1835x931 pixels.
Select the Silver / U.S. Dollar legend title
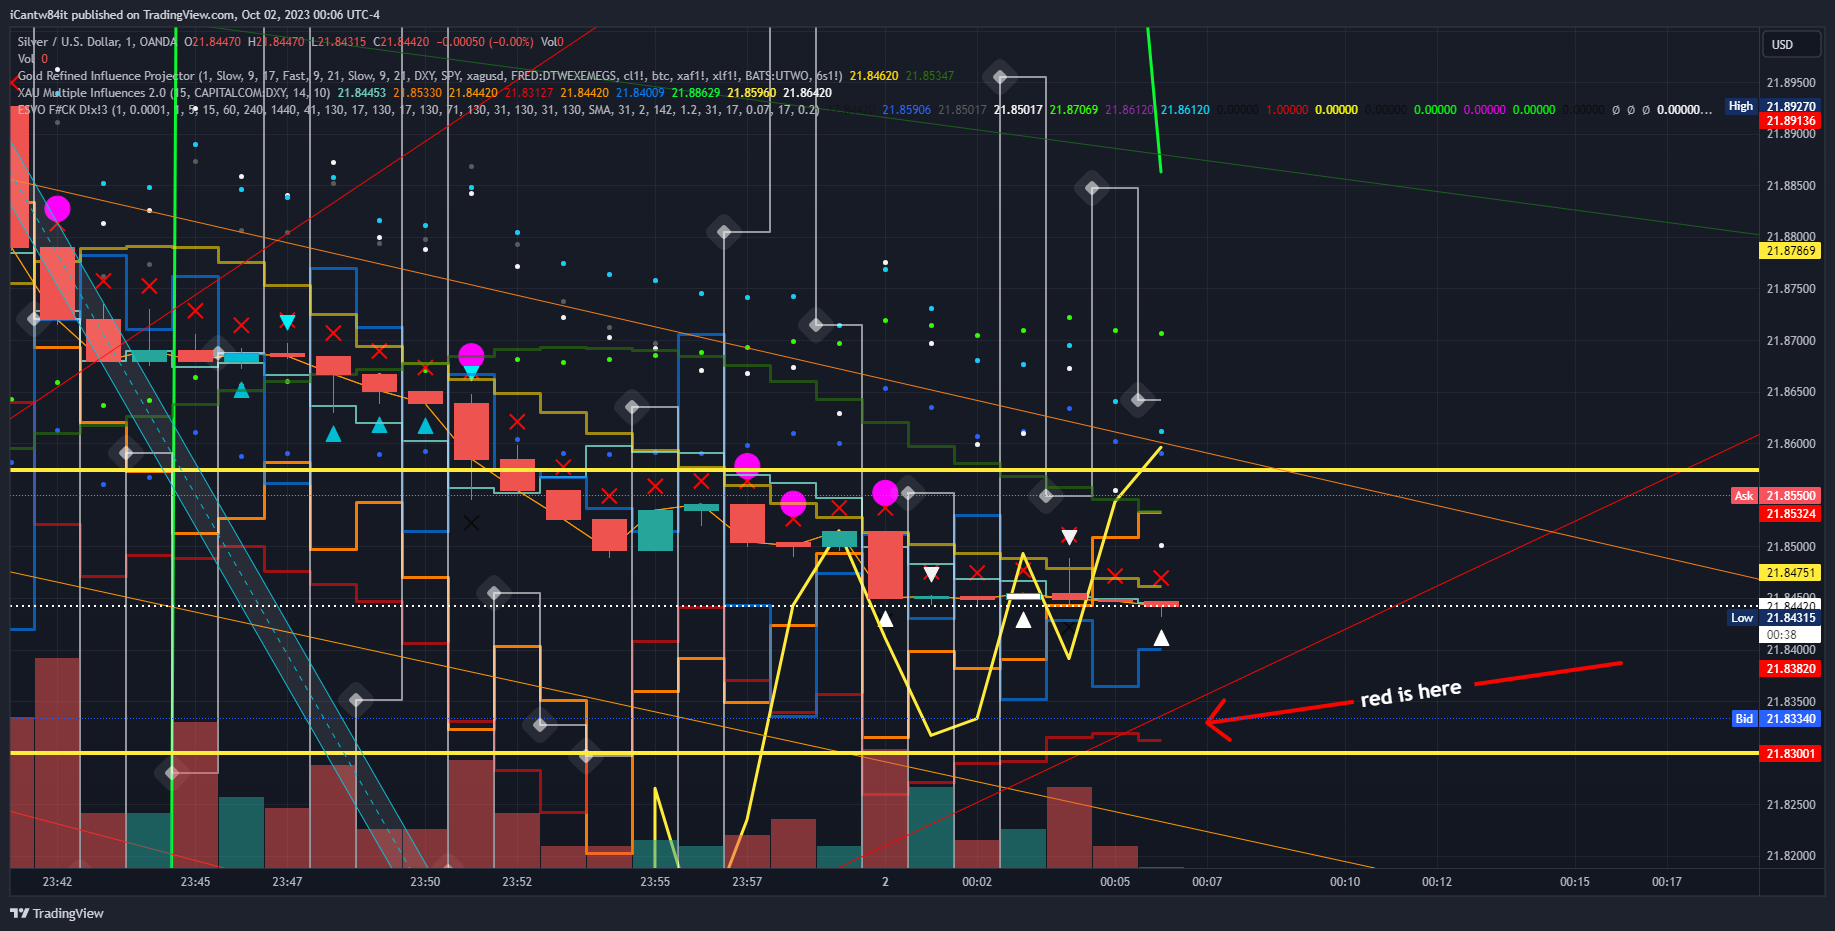pyautogui.click(x=97, y=42)
